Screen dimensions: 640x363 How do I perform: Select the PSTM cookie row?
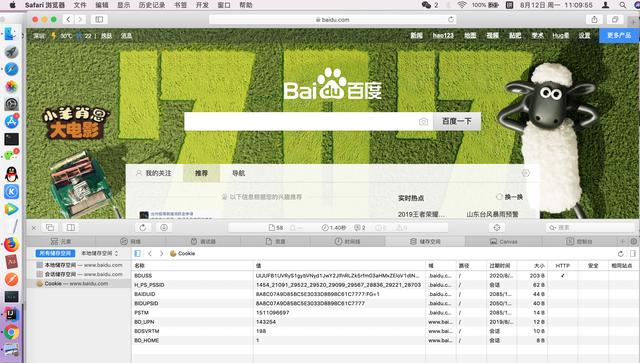coord(386,312)
